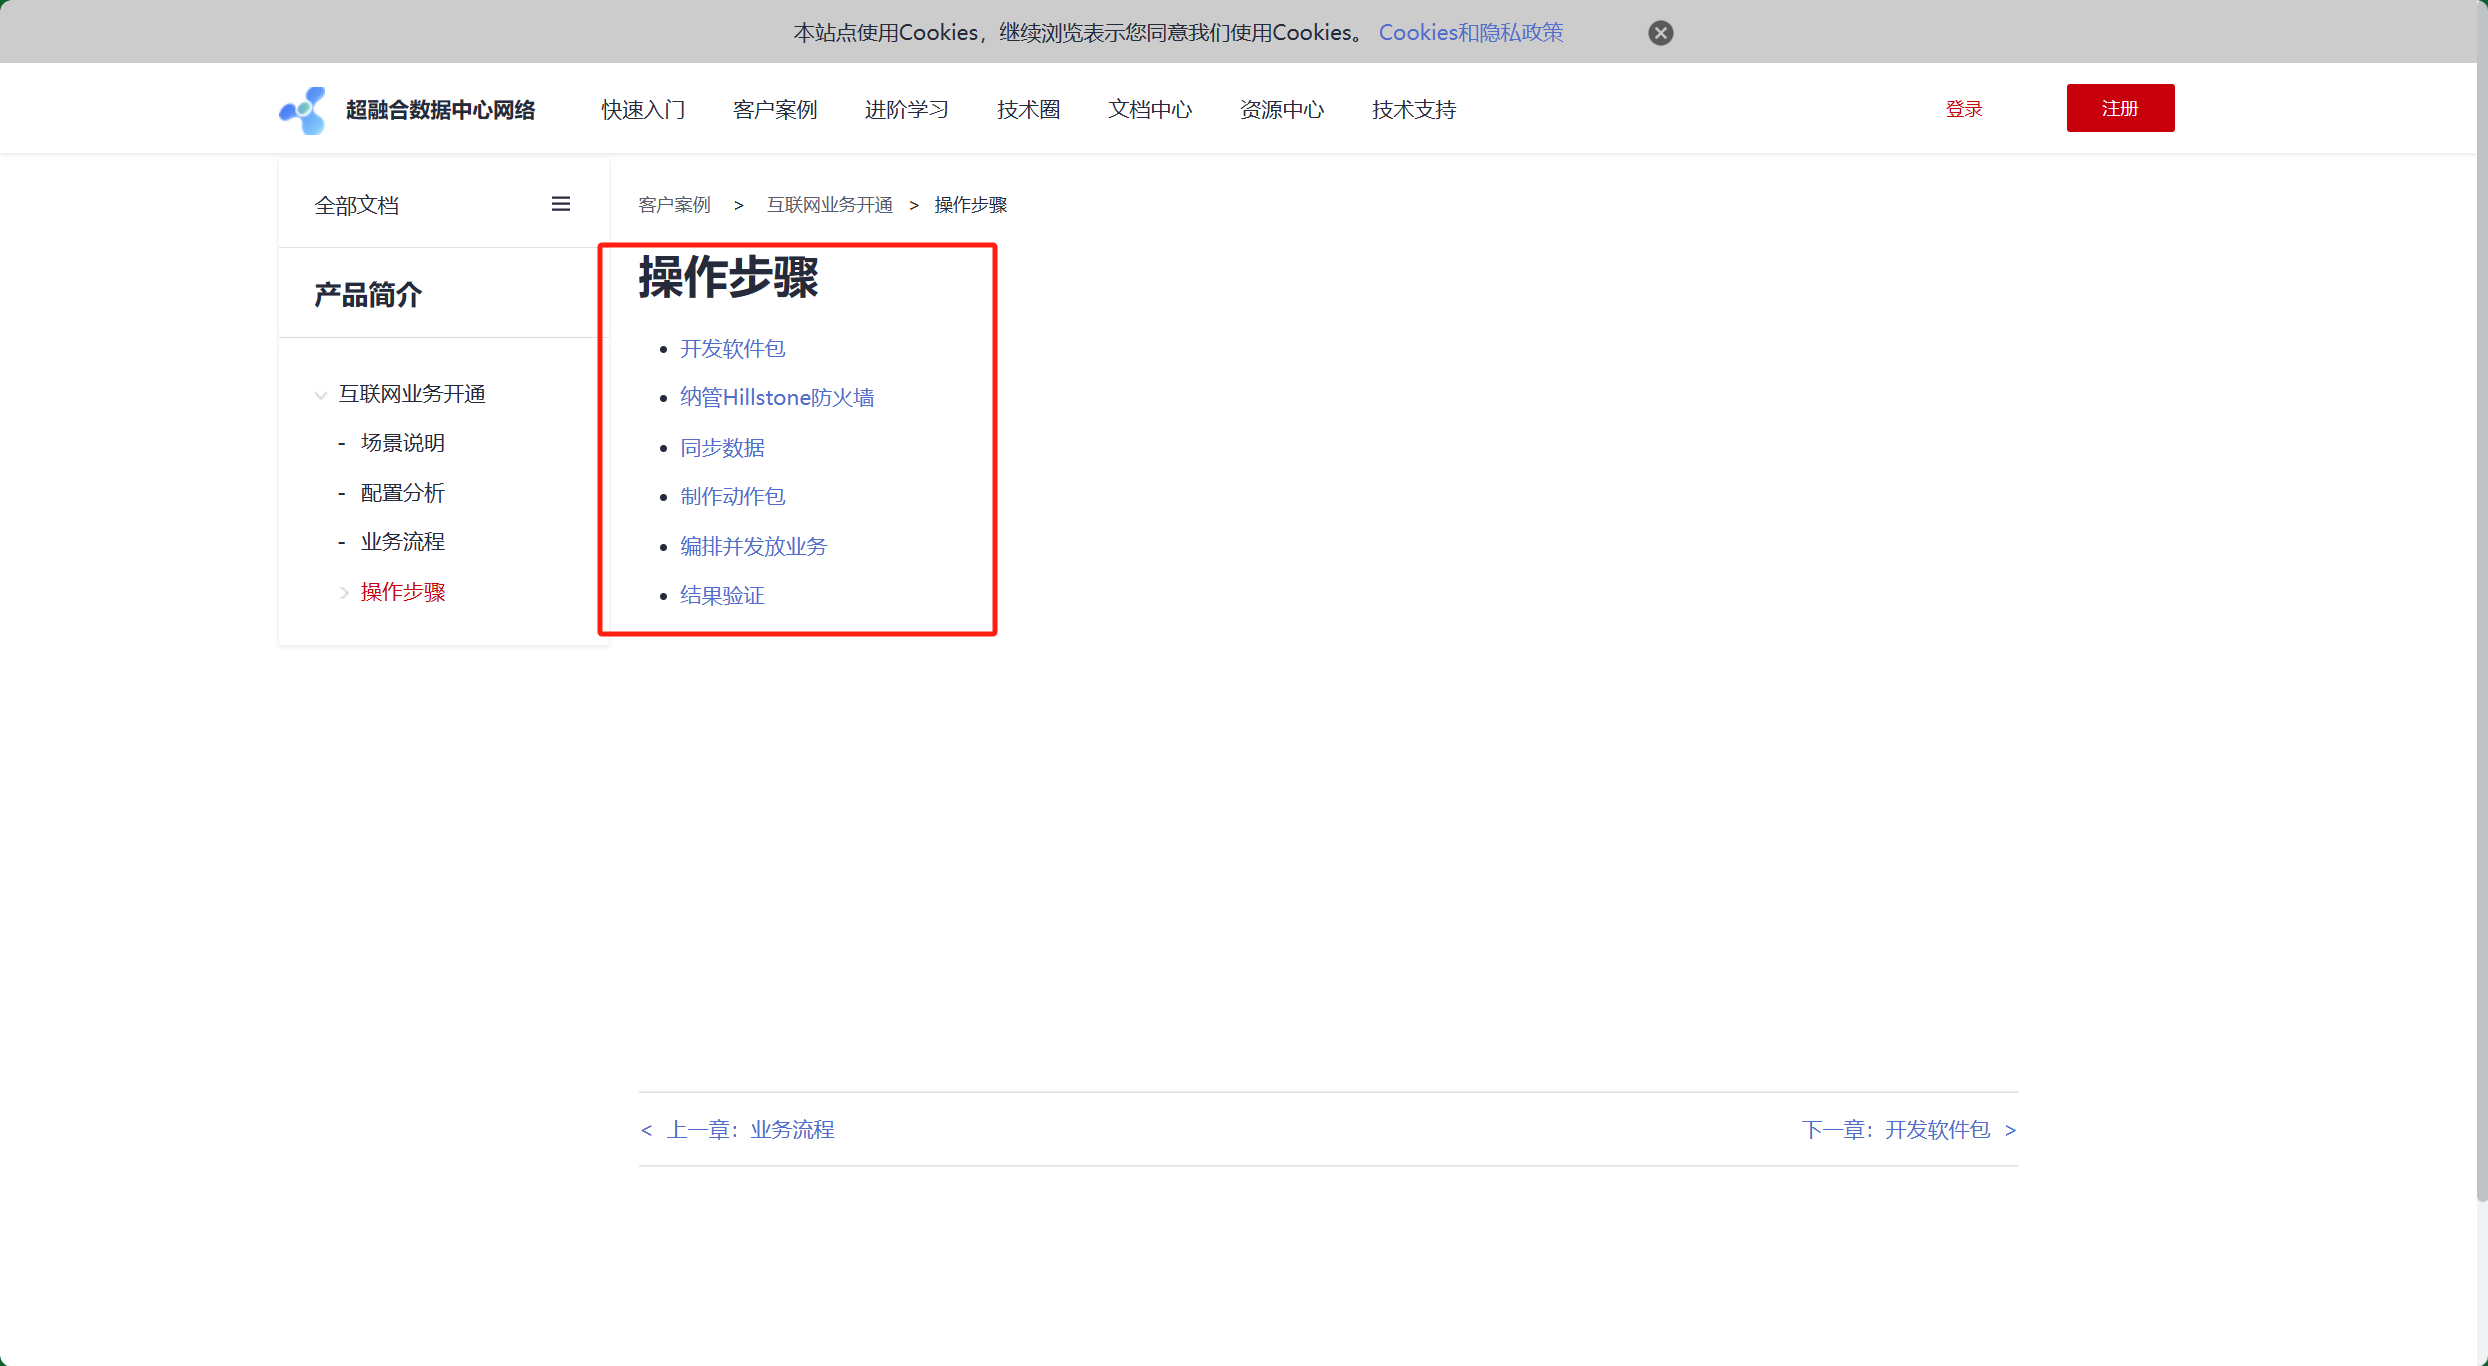The image size is (2488, 1366).
Task: Open the 同步数据 link
Action: [x=722, y=448]
